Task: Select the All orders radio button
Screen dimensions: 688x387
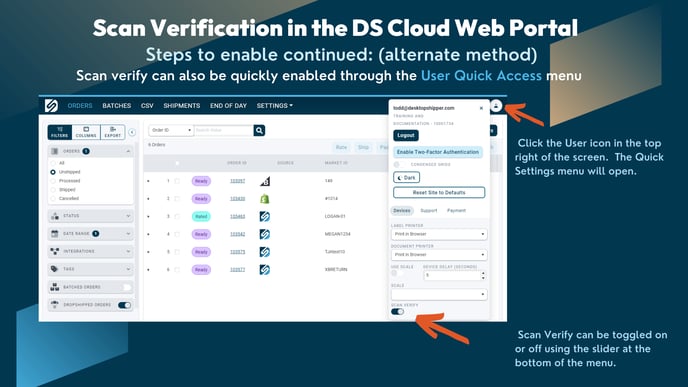Action: click(x=53, y=163)
